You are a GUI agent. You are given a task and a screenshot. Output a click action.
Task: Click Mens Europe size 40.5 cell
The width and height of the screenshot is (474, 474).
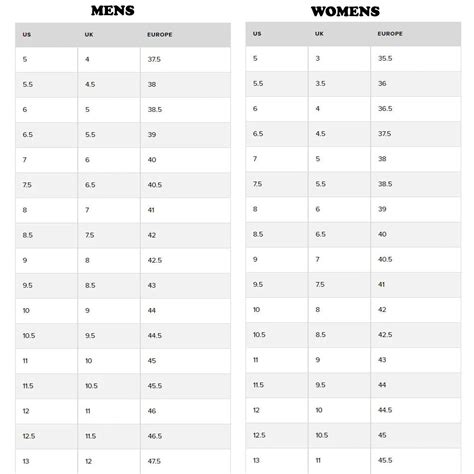[x=186, y=185]
